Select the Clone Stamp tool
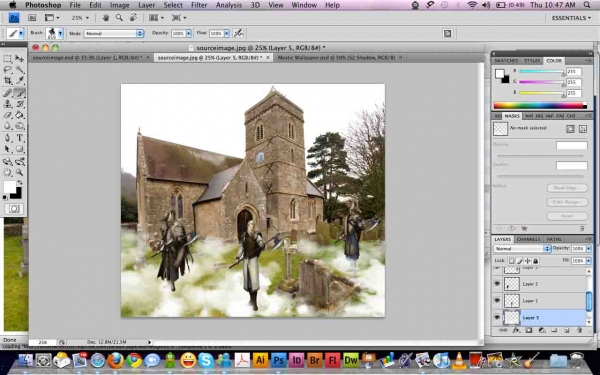The image size is (600, 375). coord(7,104)
